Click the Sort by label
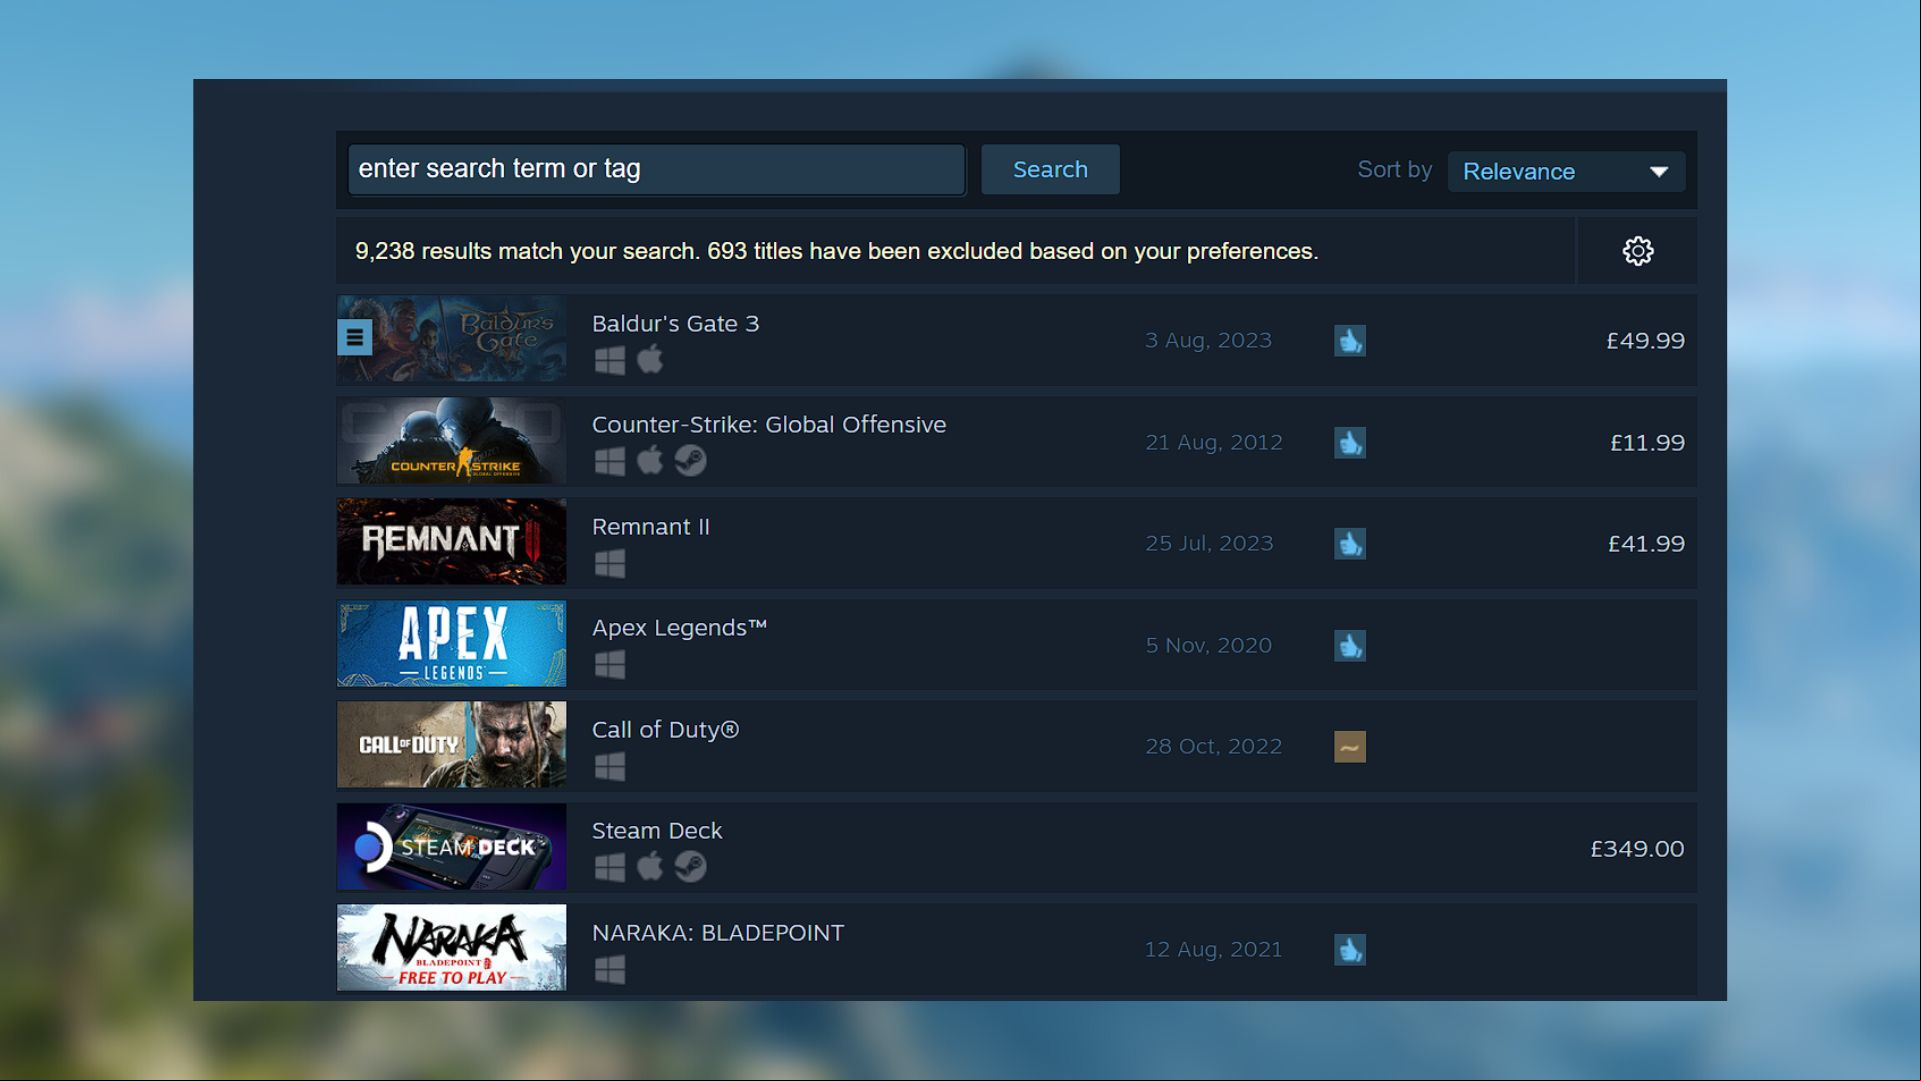 tap(1394, 170)
